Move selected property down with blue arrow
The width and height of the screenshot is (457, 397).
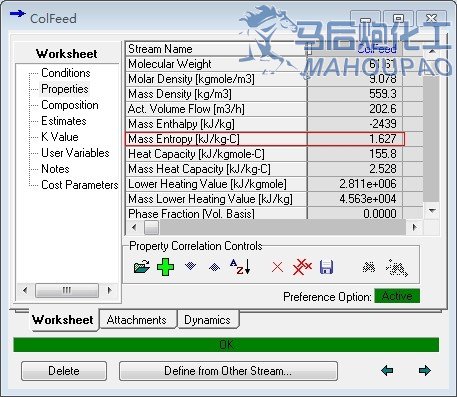pos(190,266)
